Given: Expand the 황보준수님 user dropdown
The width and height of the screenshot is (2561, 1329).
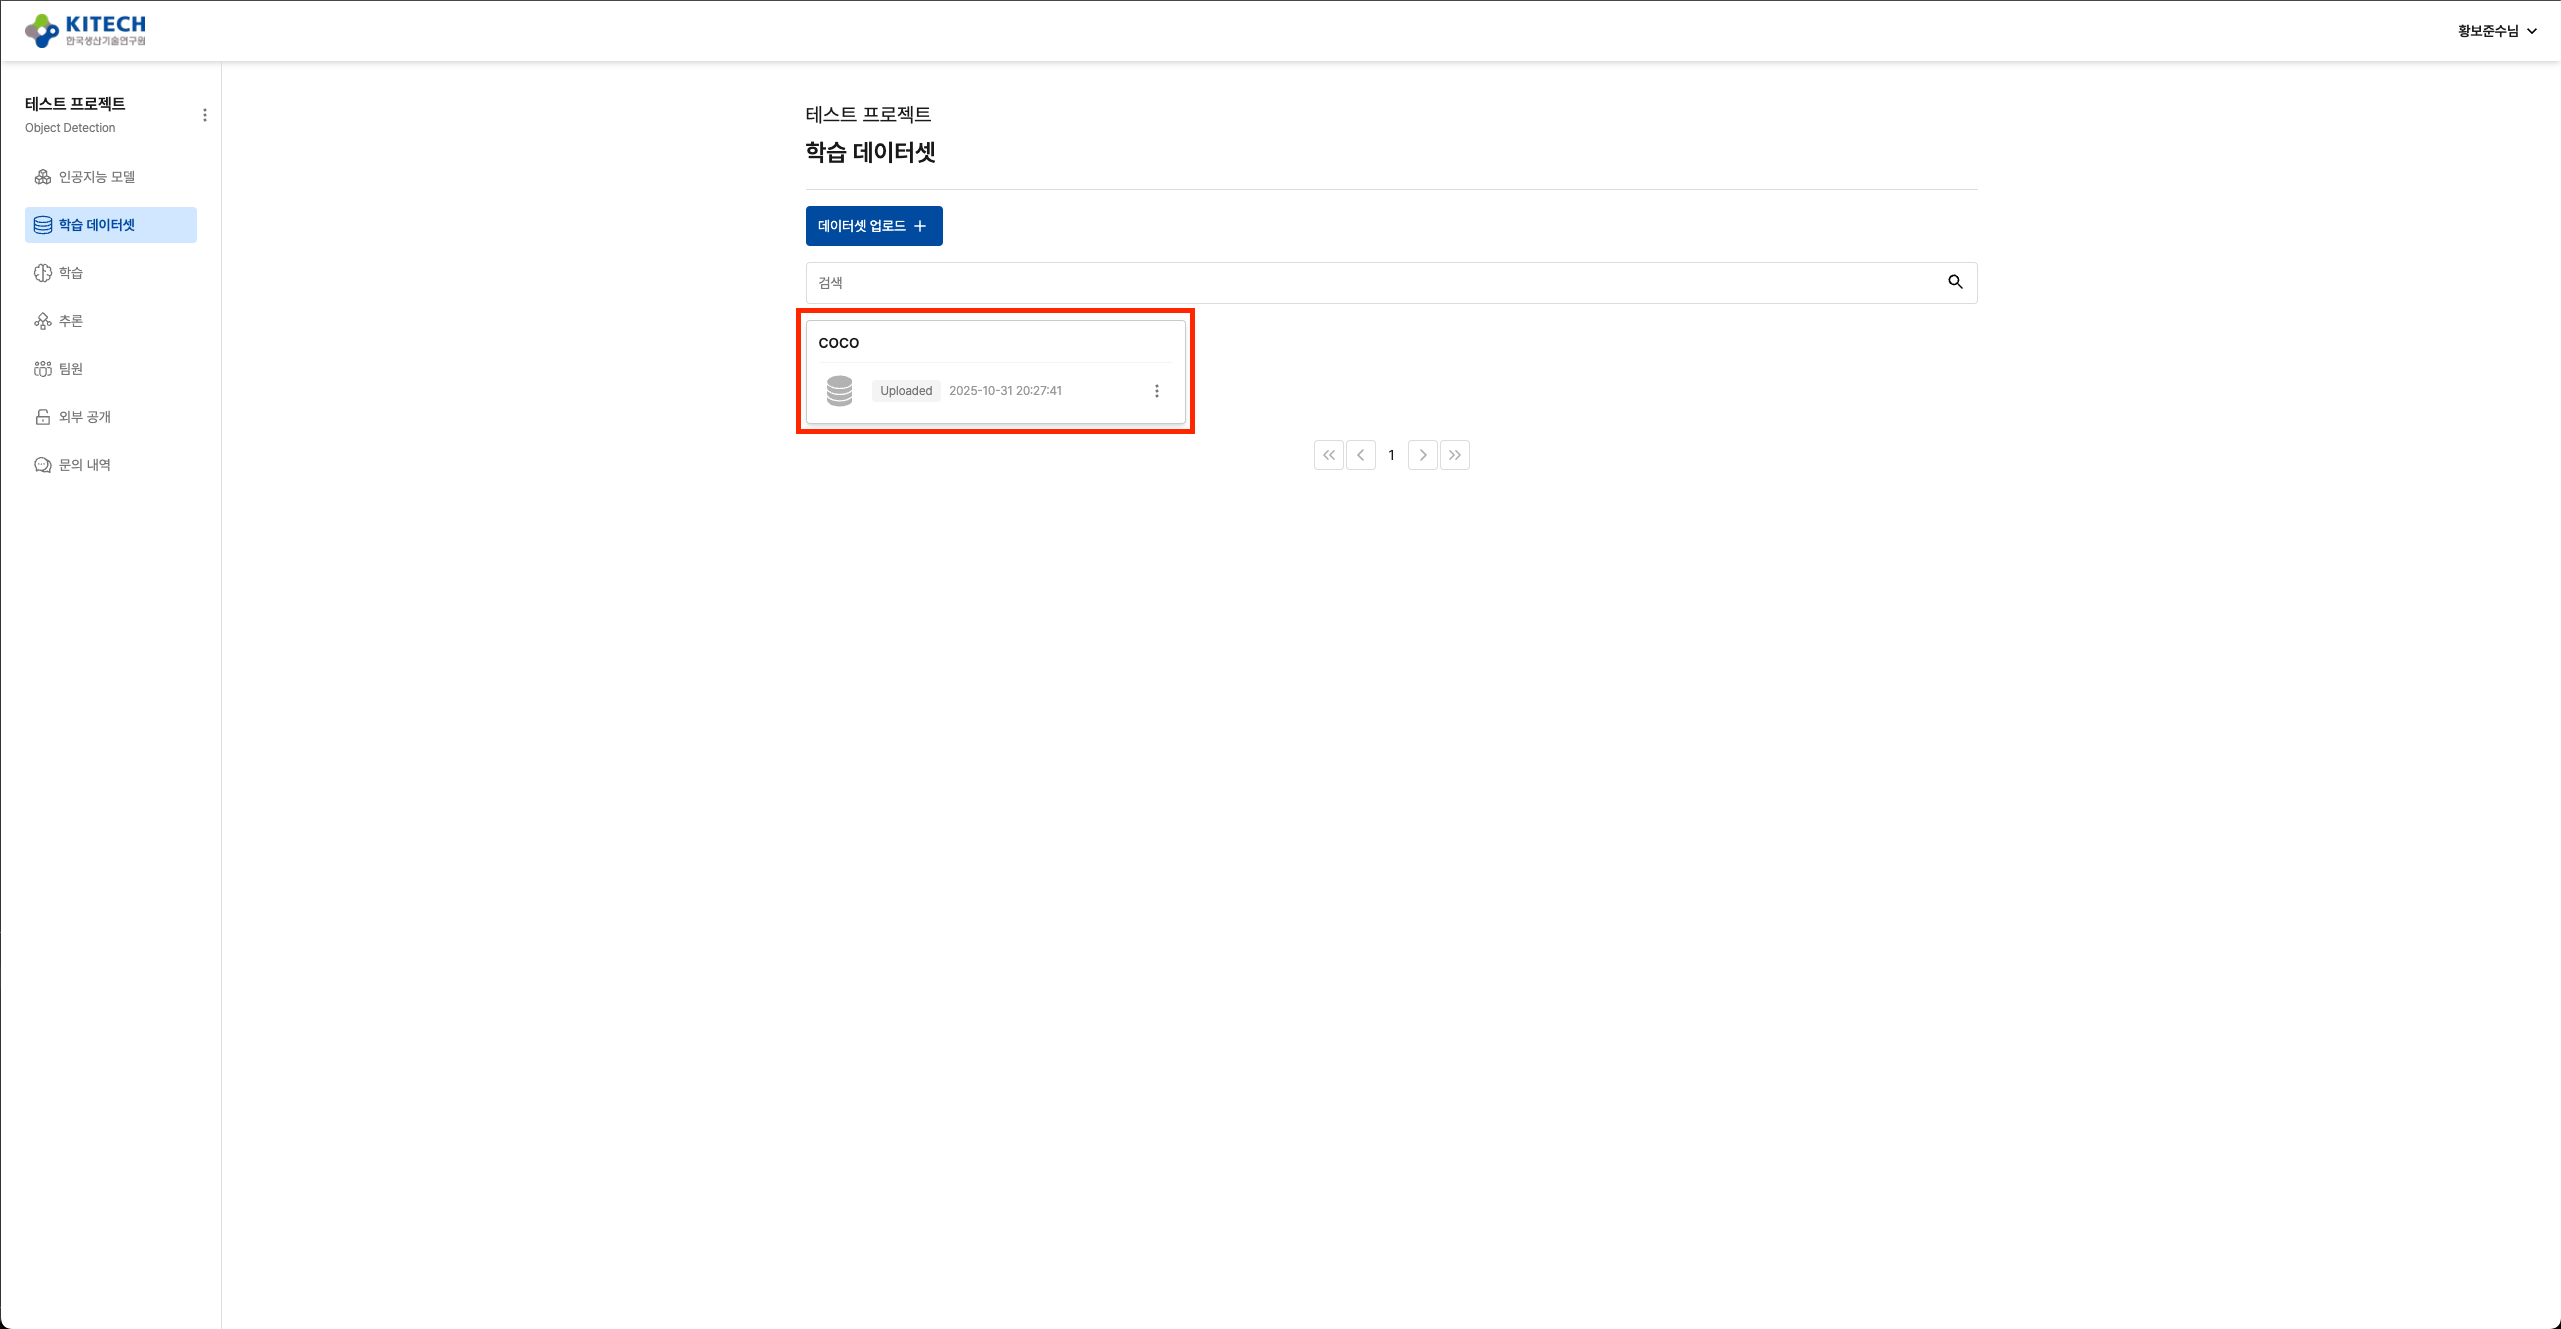Looking at the screenshot, I should (2496, 31).
